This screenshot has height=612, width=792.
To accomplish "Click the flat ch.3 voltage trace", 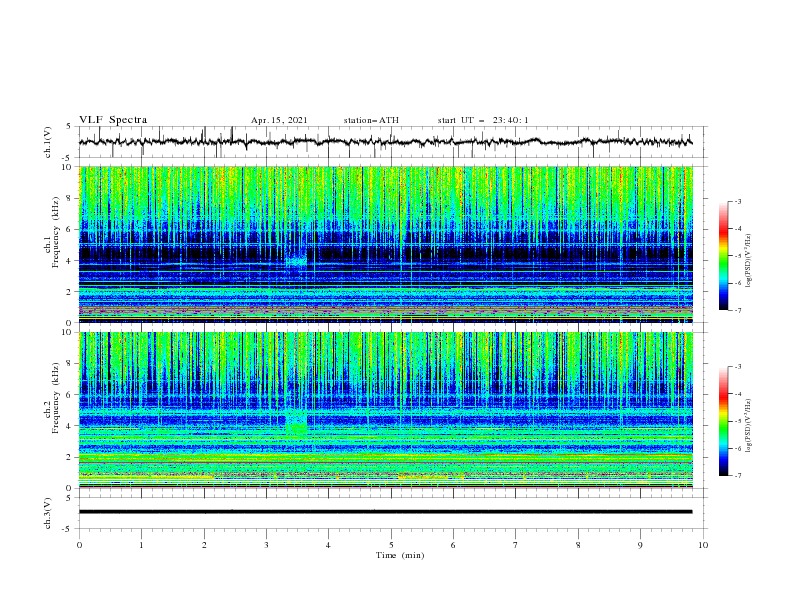I will (x=385, y=512).
